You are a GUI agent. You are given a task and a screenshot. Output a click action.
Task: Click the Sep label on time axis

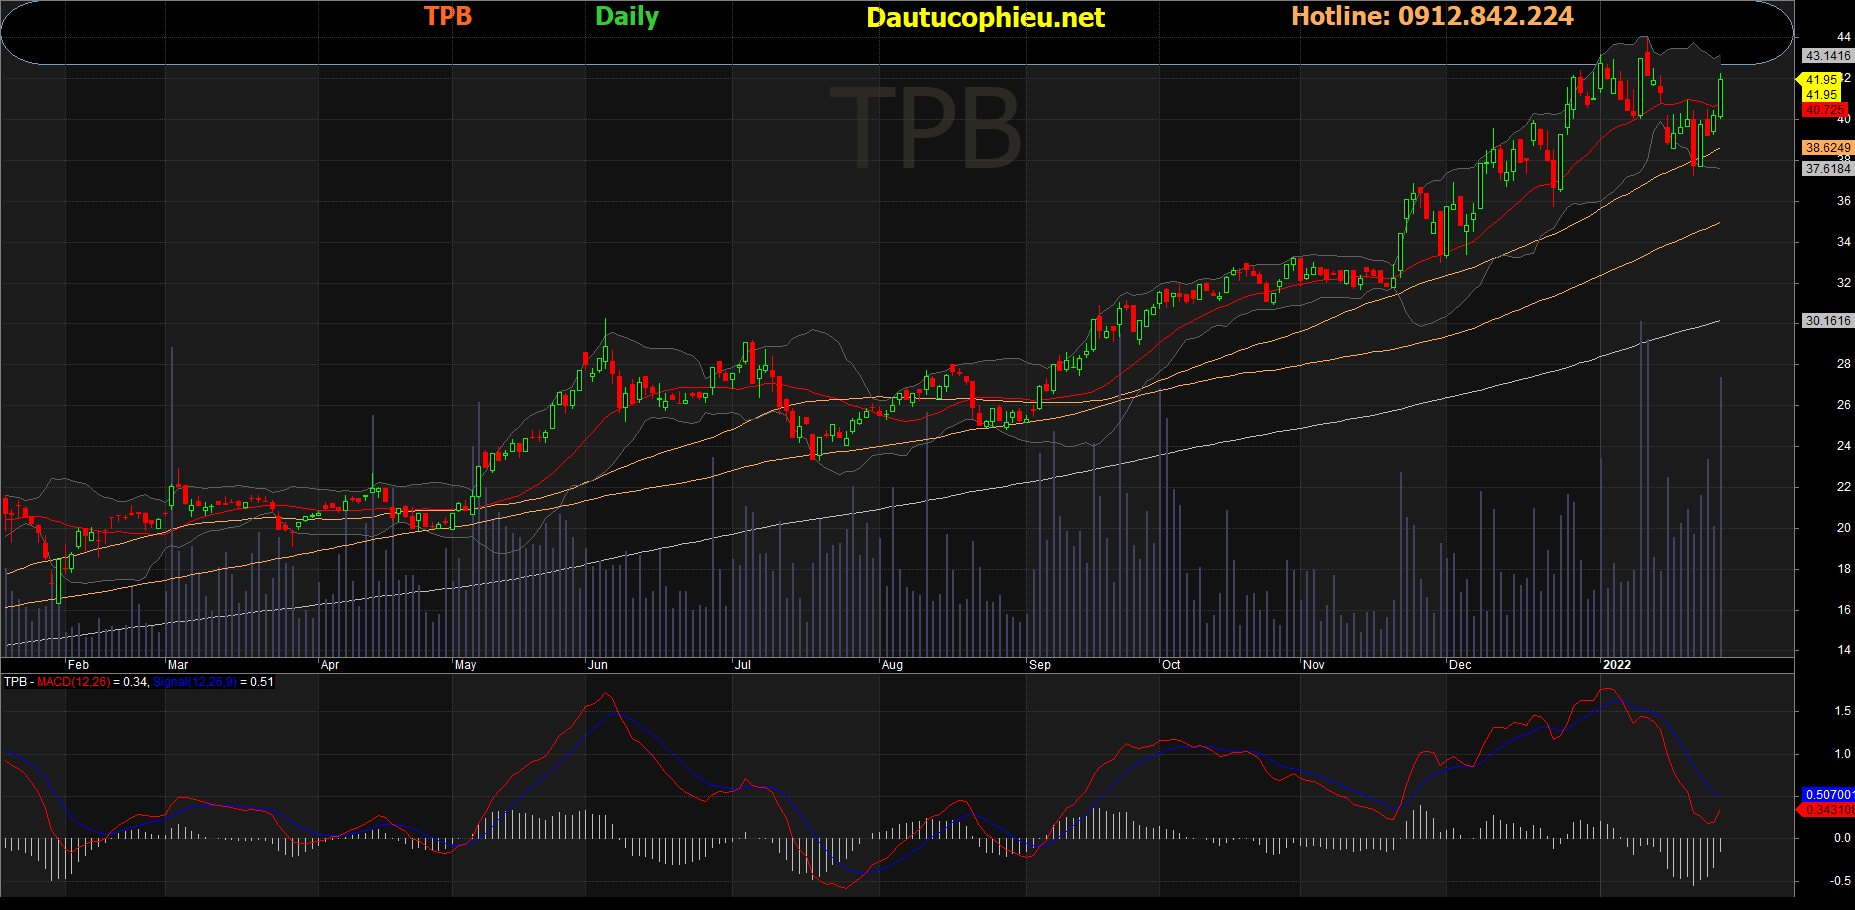click(1040, 665)
